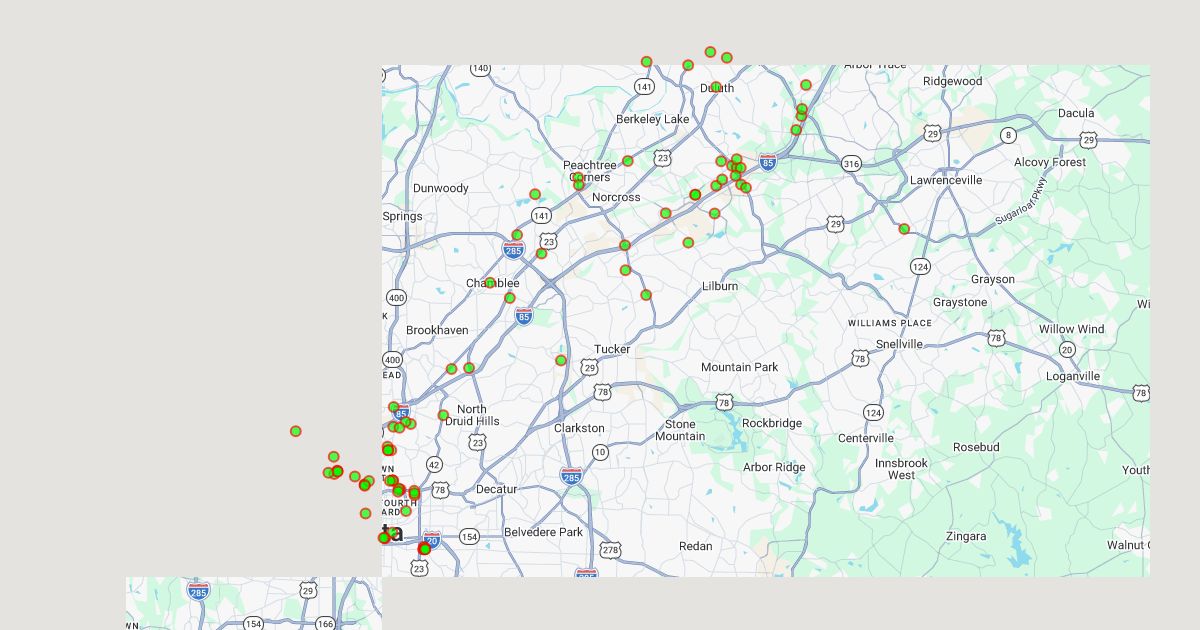Click the marker beside North Druid Hills label
The height and width of the screenshot is (630, 1200).
point(443,415)
